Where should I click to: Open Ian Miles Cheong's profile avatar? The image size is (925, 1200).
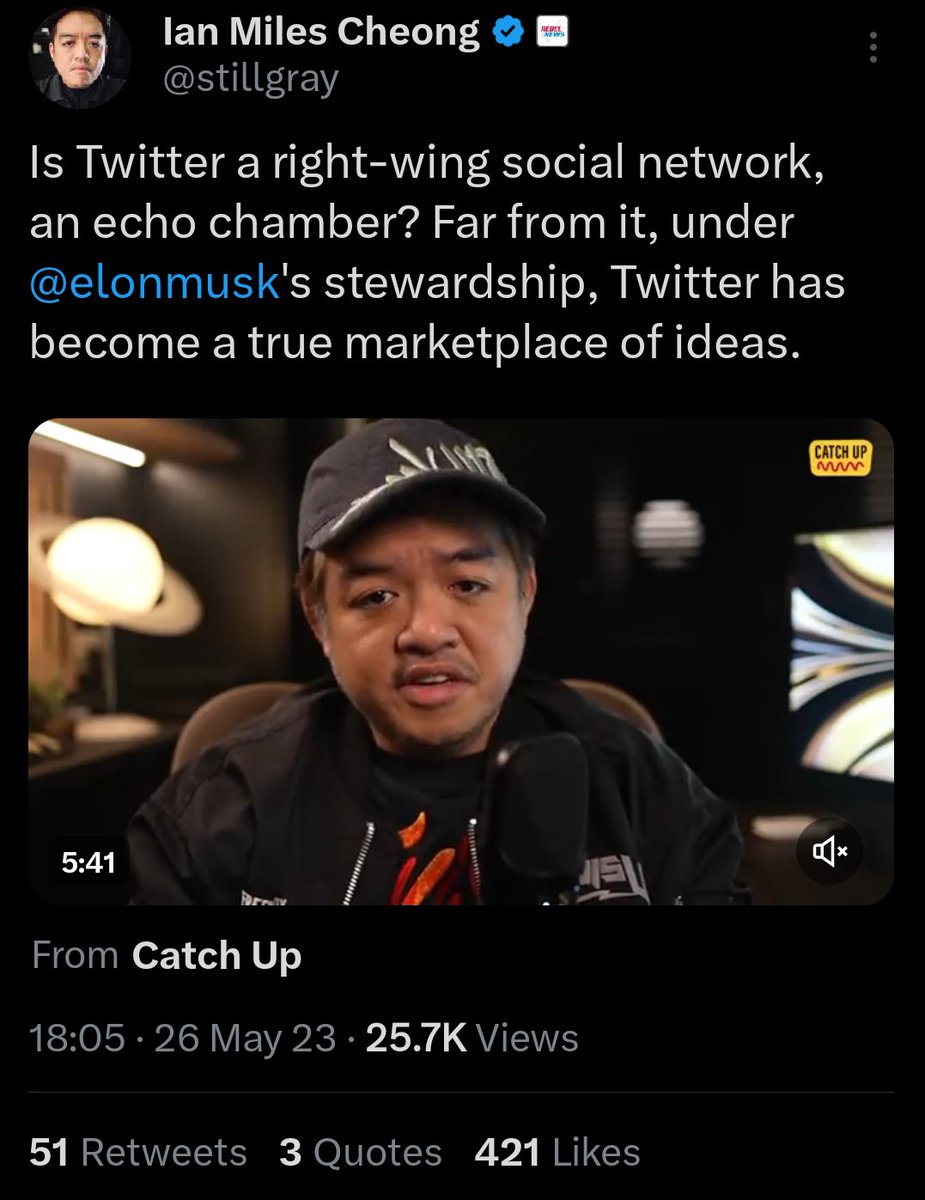pyautogui.click(x=81, y=57)
